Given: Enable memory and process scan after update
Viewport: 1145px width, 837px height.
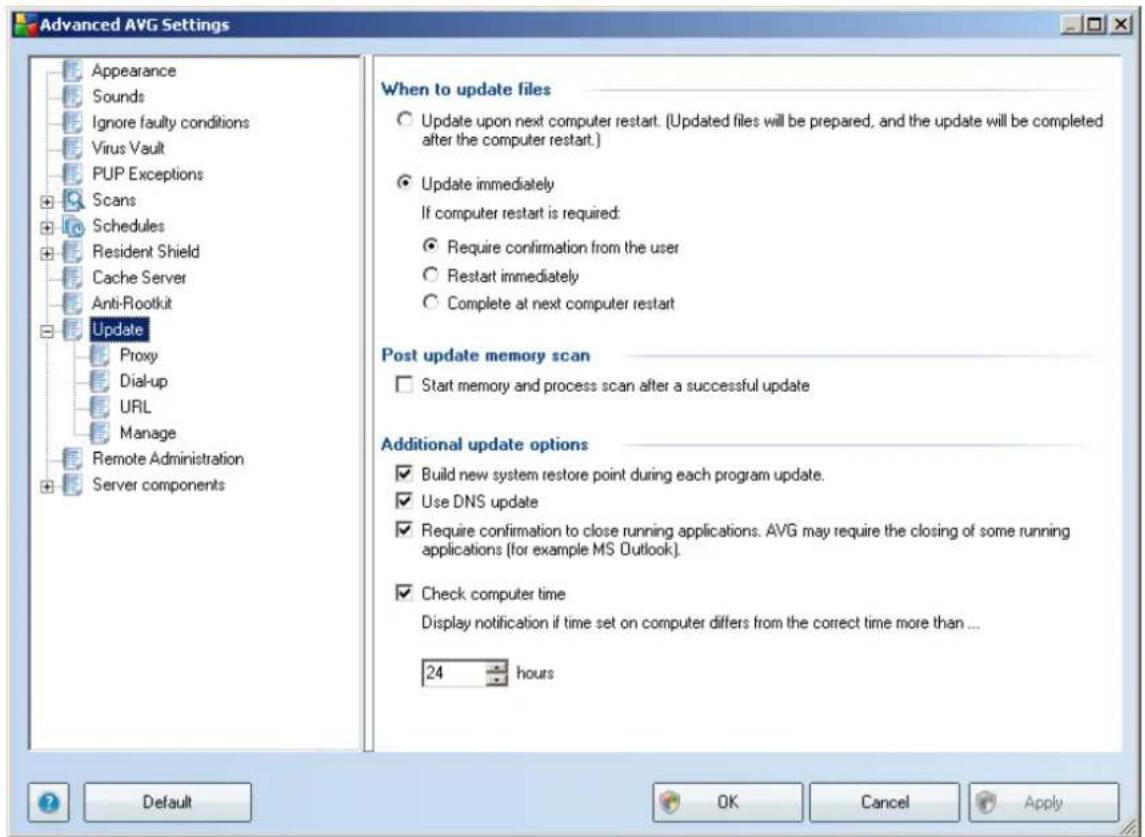Looking at the screenshot, I should pyautogui.click(x=404, y=384).
